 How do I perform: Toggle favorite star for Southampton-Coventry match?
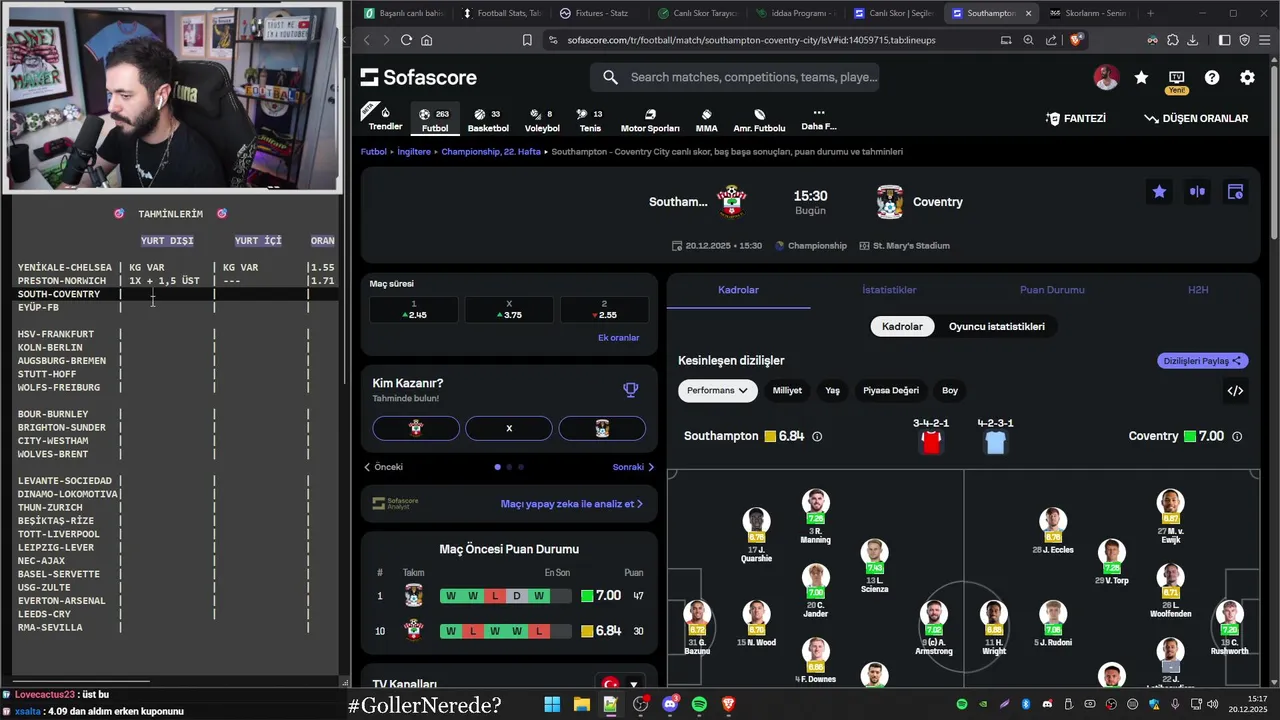(x=1159, y=192)
